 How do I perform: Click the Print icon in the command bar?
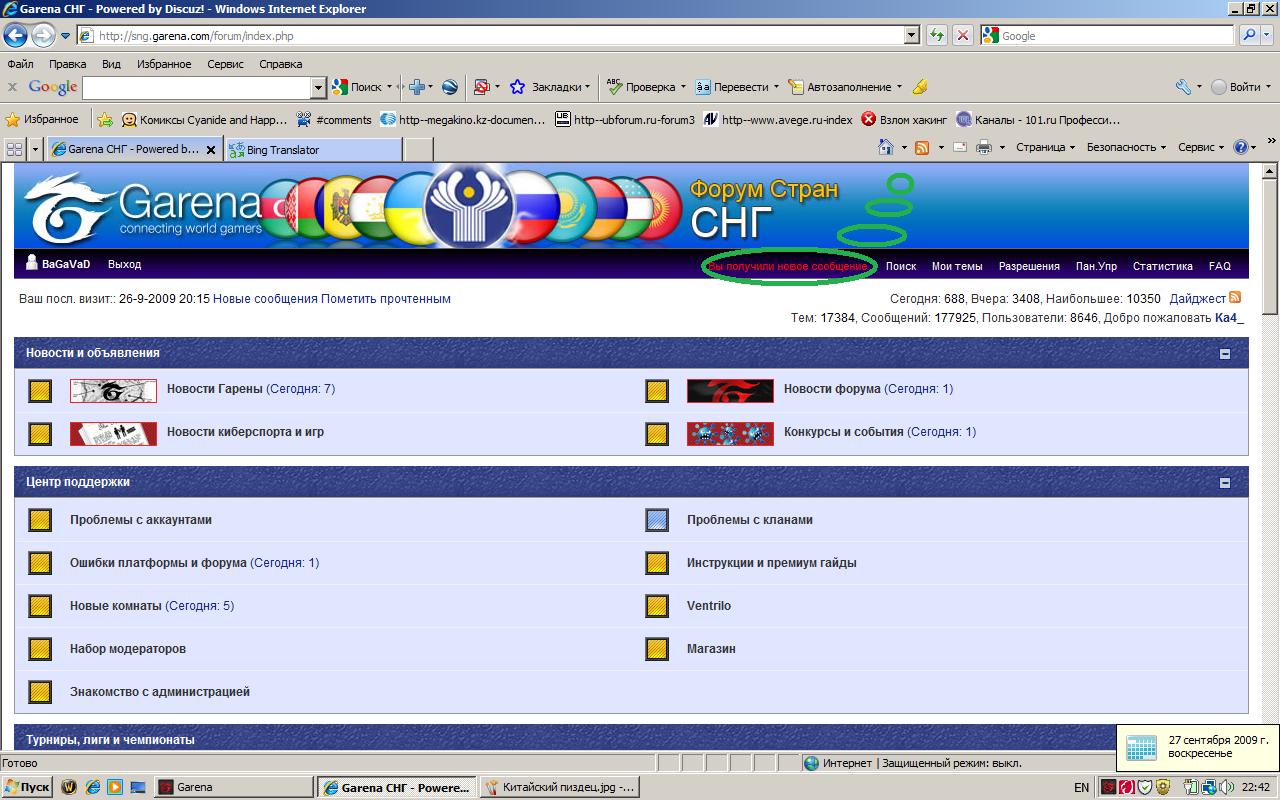click(x=983, y=148)
